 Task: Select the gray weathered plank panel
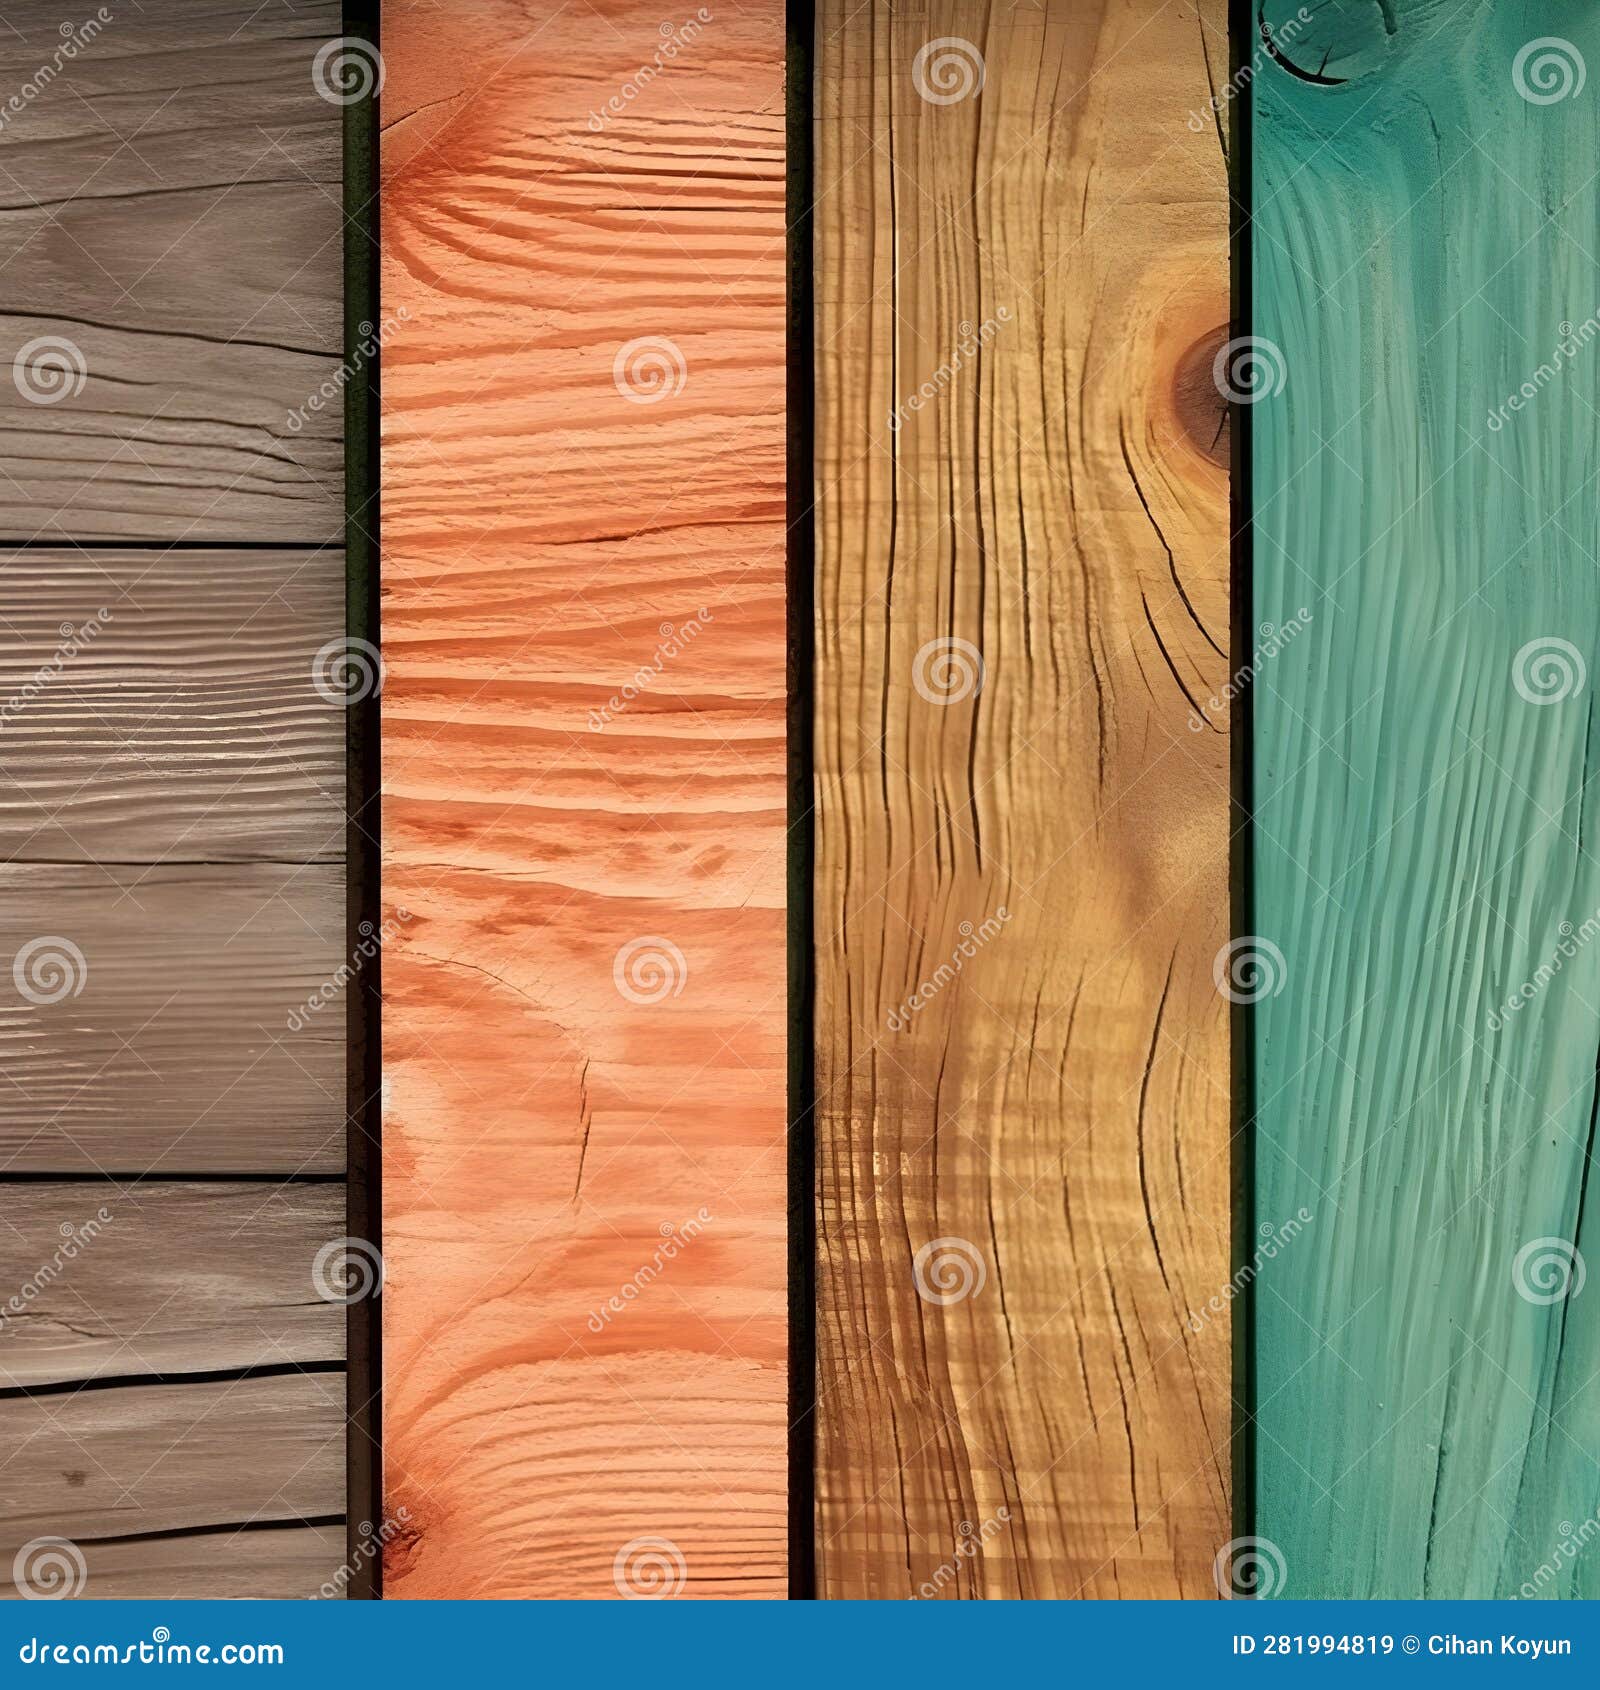click(170, 800)
